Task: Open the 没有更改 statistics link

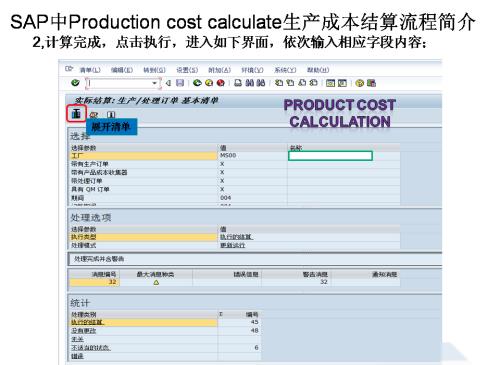Action: coord(83,331)
